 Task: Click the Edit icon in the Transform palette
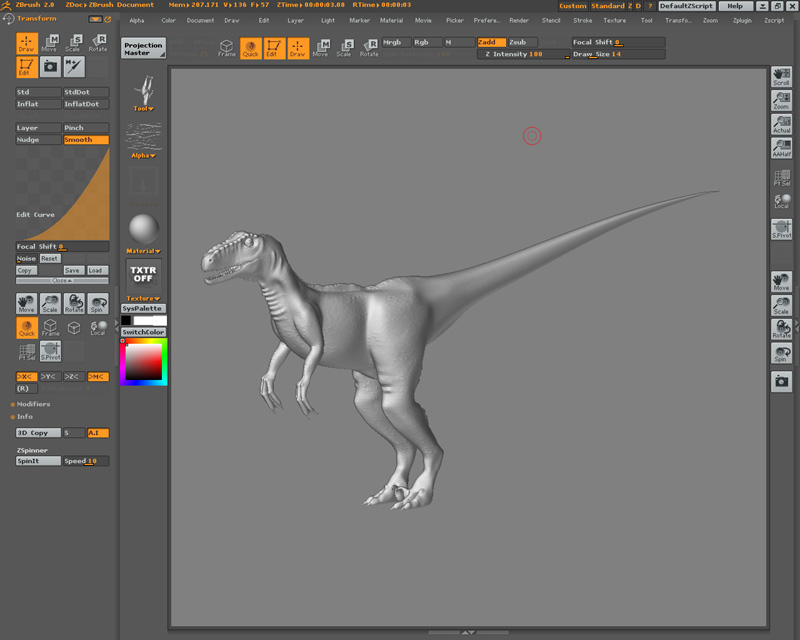[x=27, y=67]
